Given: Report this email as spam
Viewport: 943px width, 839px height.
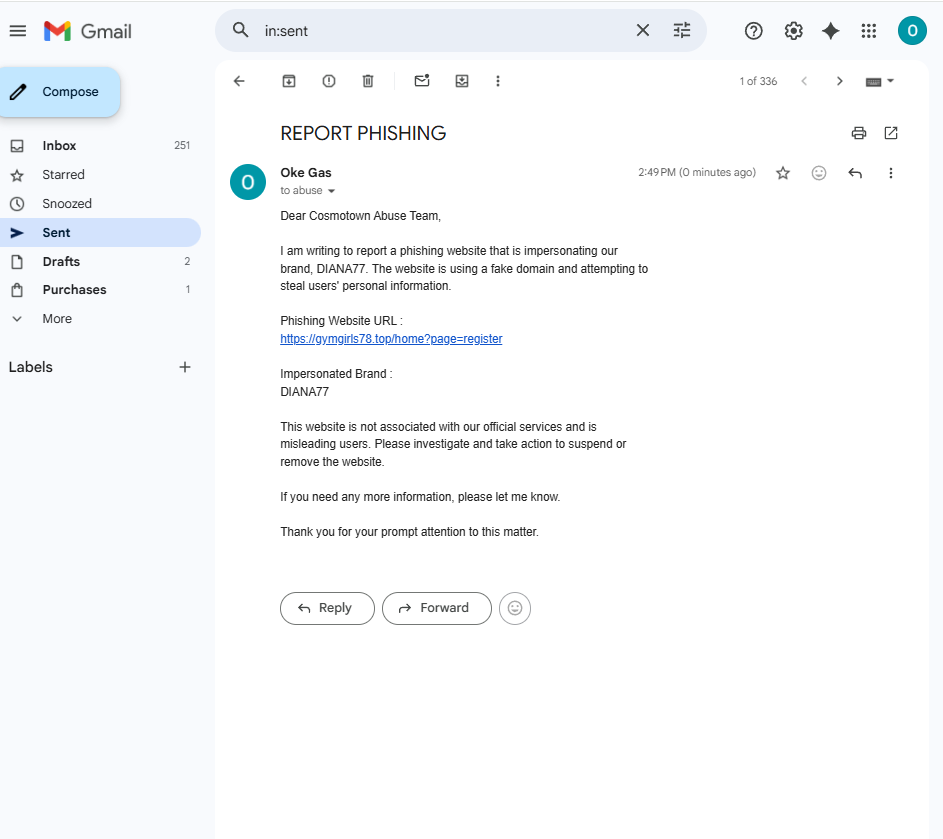Looking at the screenshot, I should [329, 81].
